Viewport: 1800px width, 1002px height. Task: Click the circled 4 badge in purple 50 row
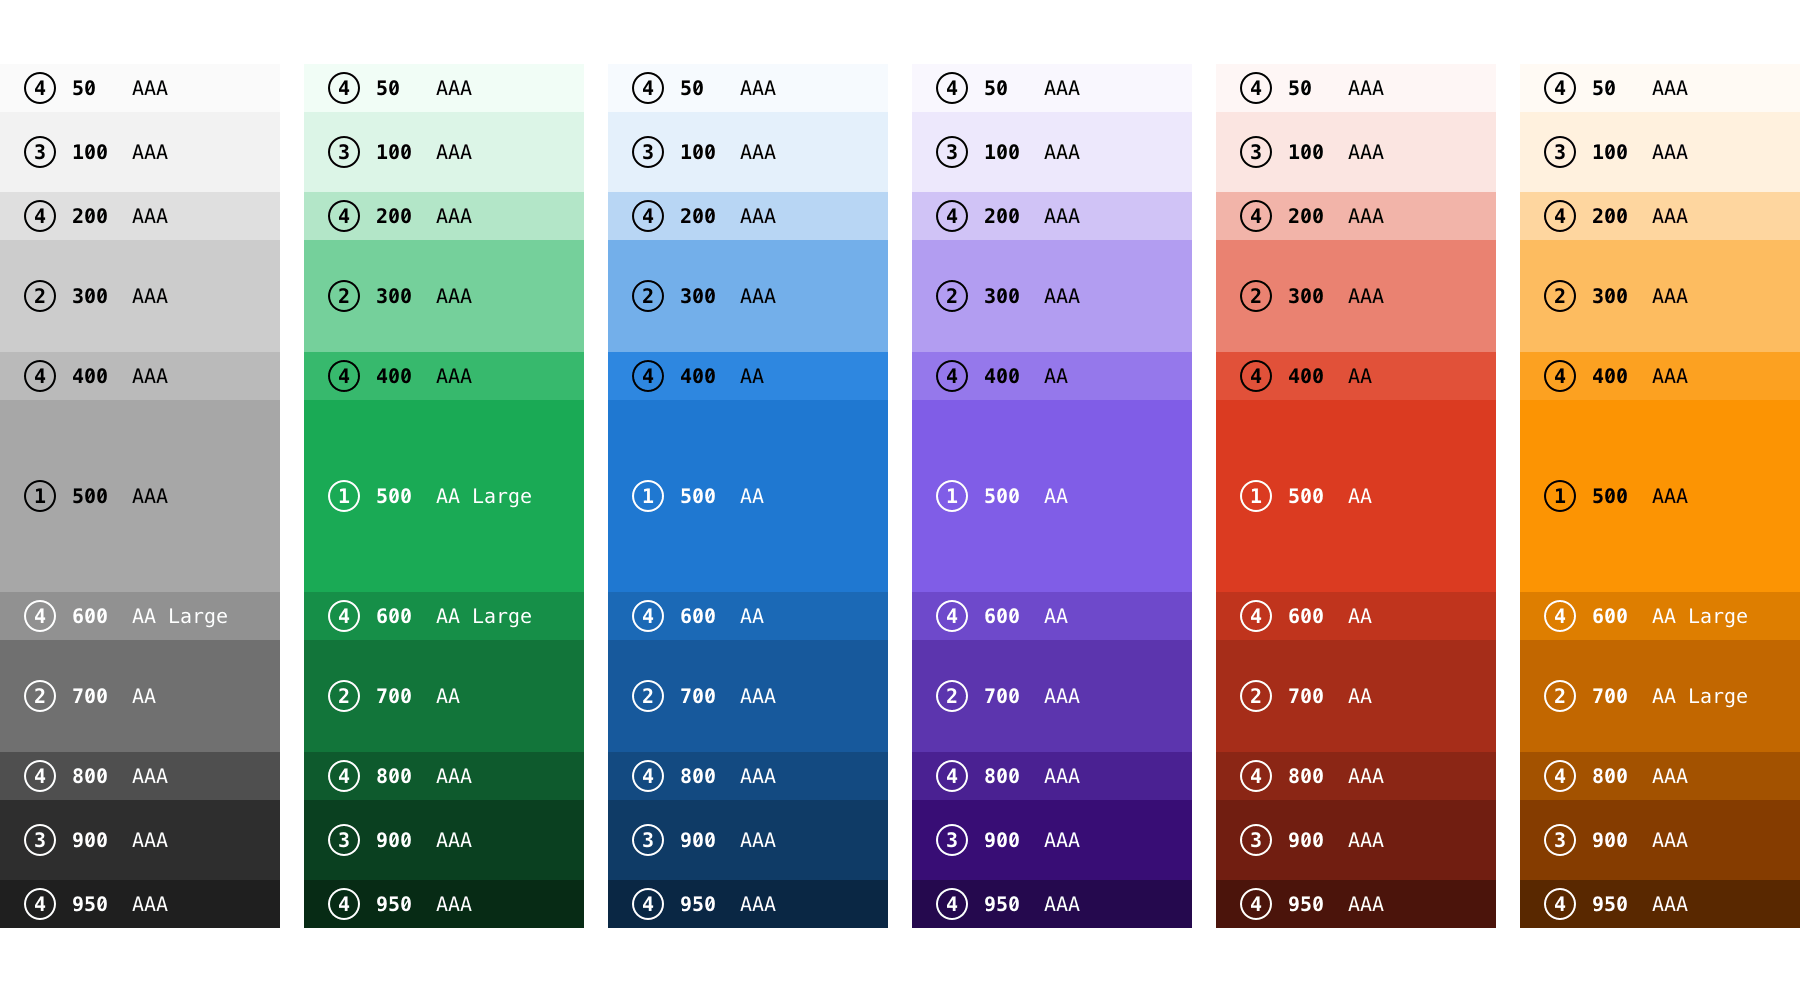point(952,88)
